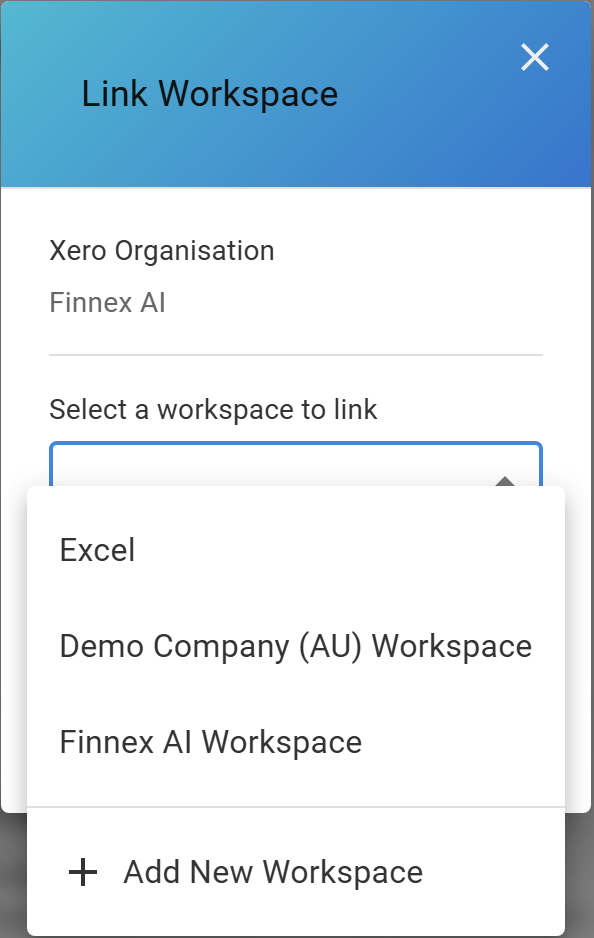Click the Xero Organisation label

tap(162, 251)
